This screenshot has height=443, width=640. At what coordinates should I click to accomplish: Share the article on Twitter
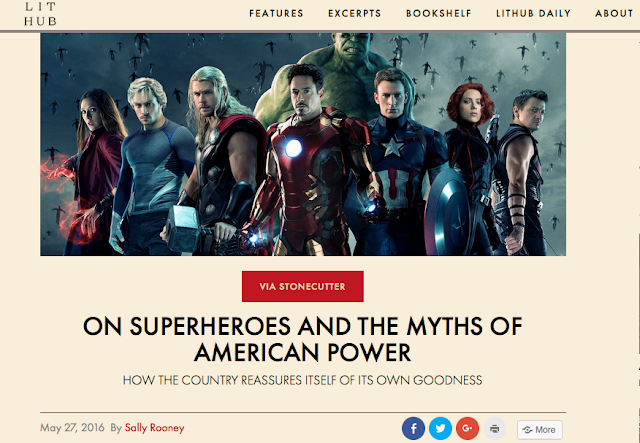[440, 429]
